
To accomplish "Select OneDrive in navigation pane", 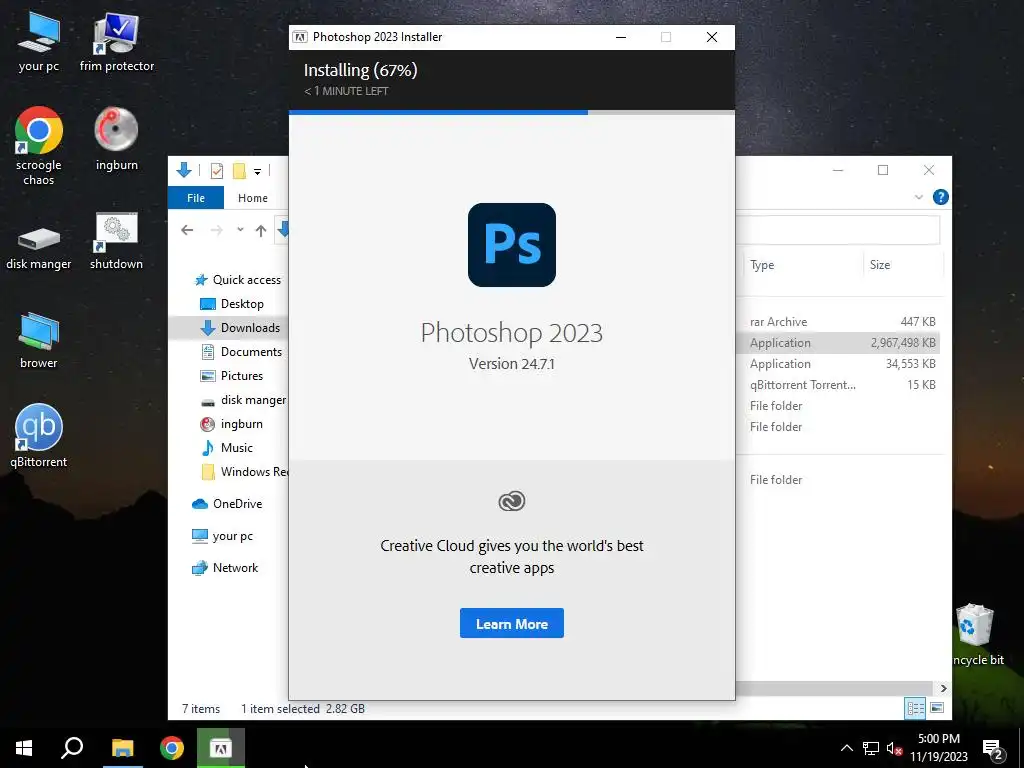I will pyautogui.click(x=227, y=504).
